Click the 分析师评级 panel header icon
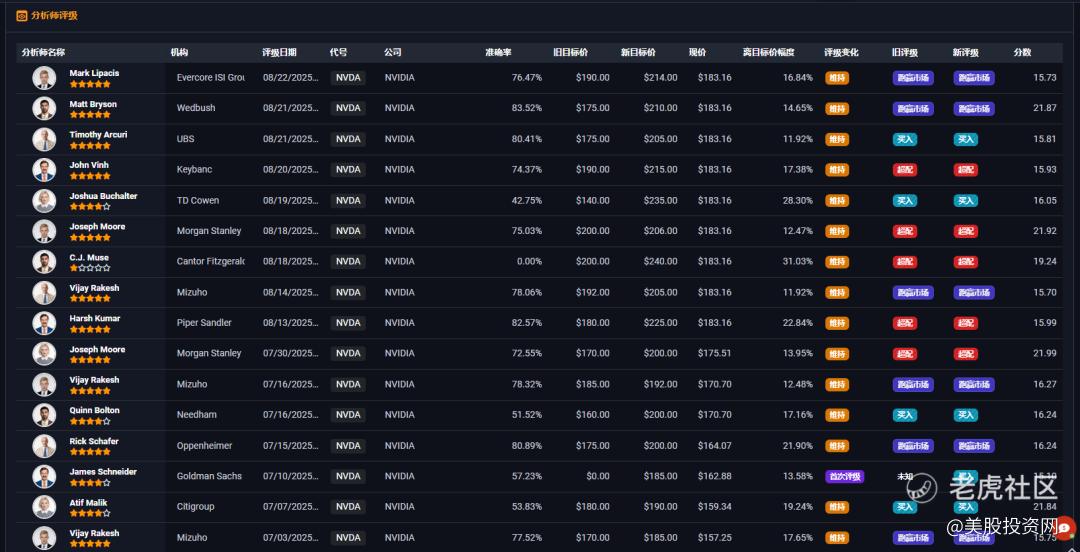Screen dimensions: 1080x552 (21, 15)
